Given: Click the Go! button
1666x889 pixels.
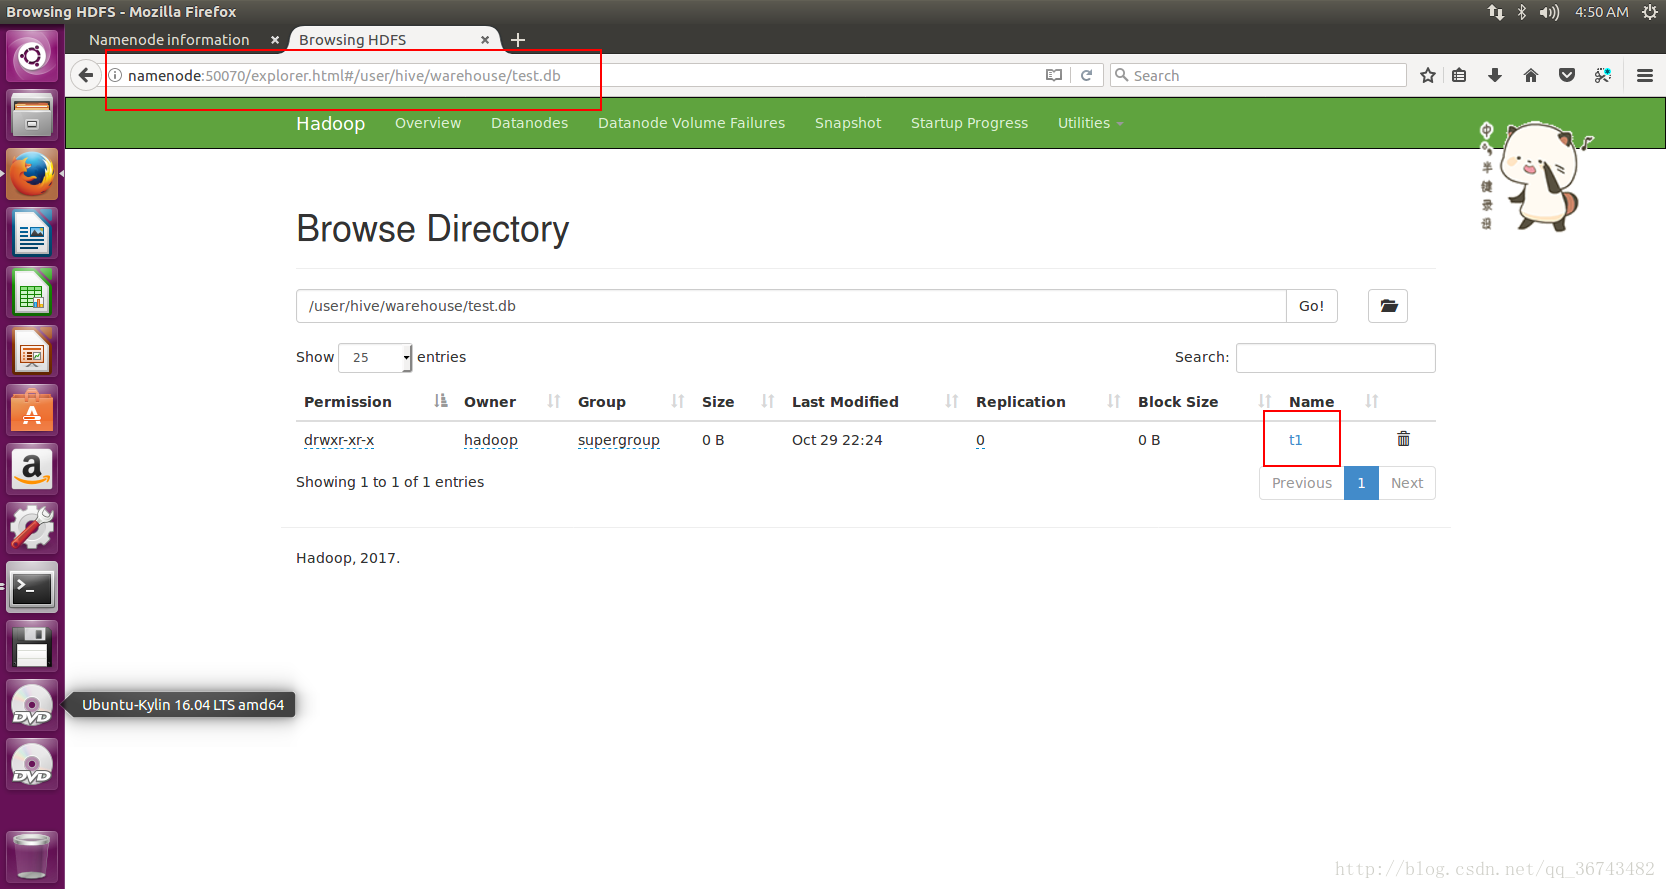Looking at the screenshot, I should pos(1311,306).
